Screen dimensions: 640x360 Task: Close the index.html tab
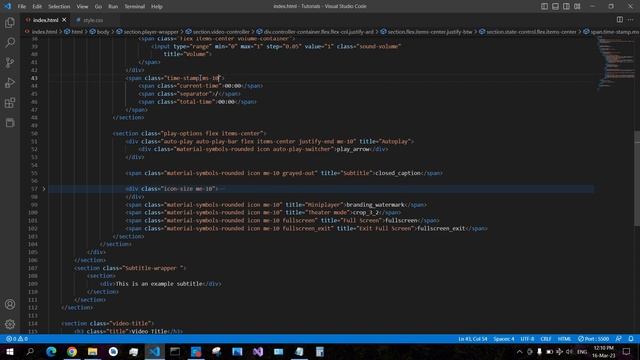(x=64, y=20)
